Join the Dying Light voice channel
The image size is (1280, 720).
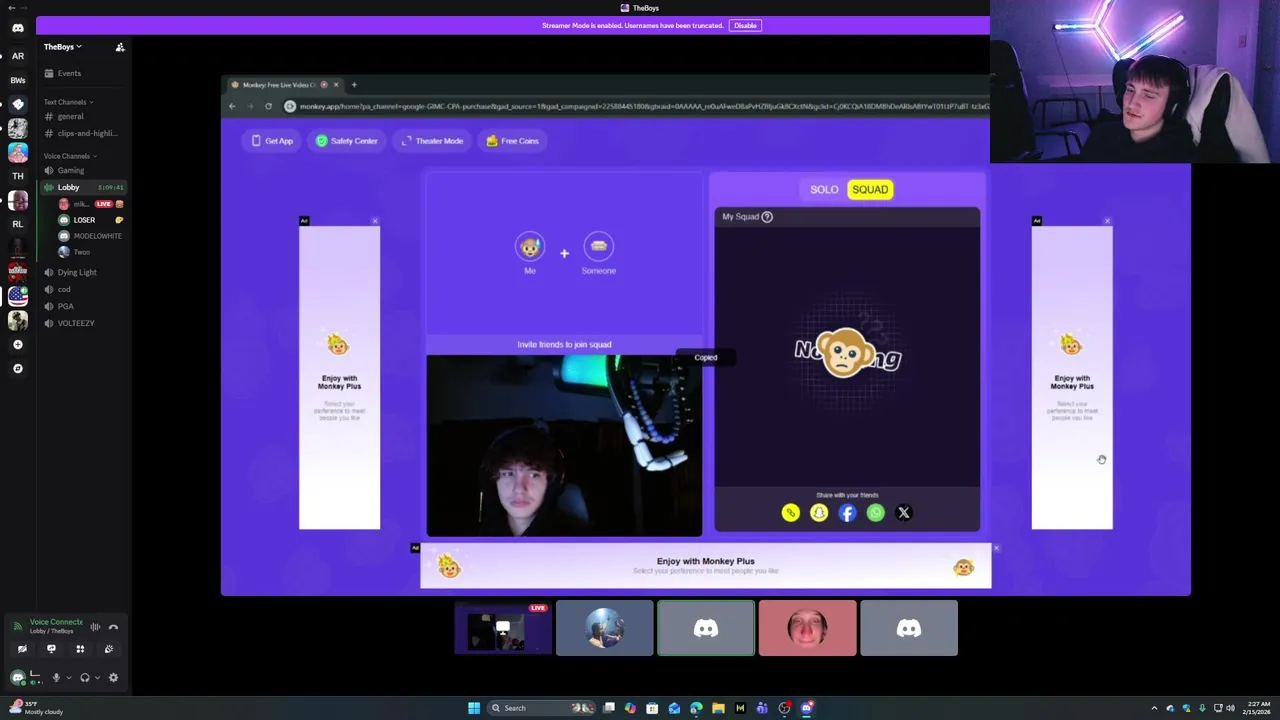(84, 272)
